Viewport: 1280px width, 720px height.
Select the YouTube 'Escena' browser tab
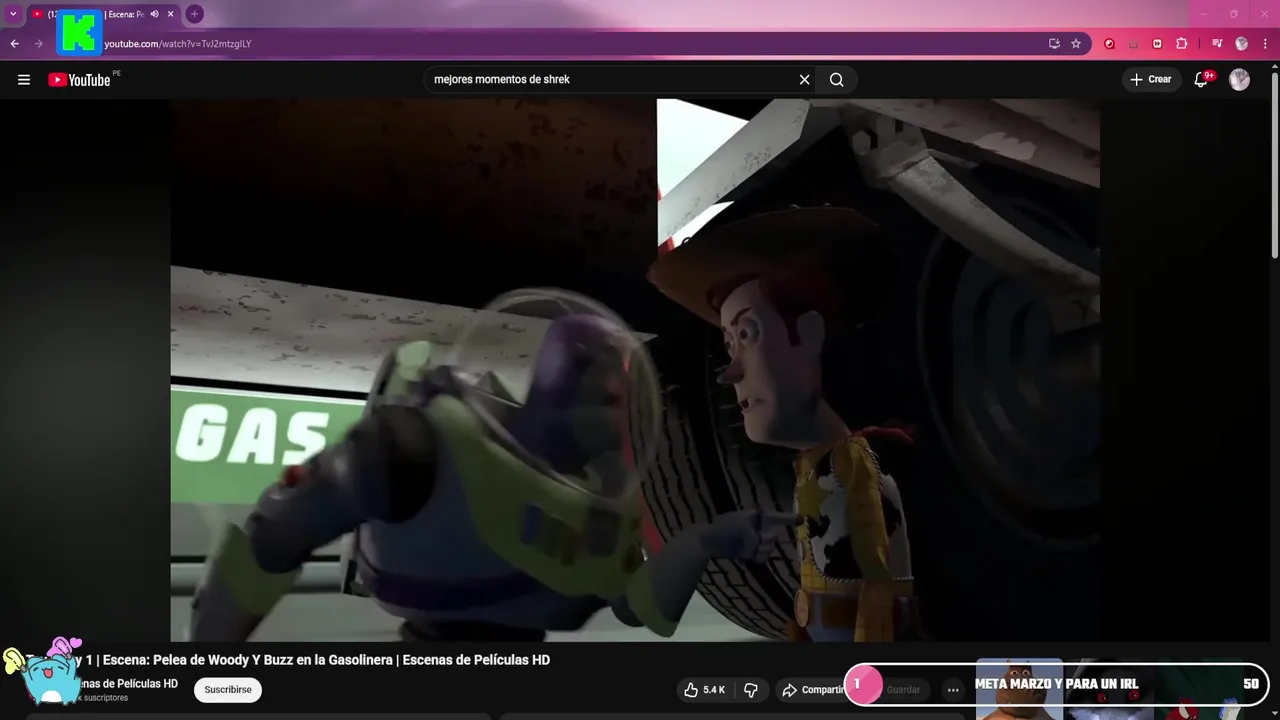tap(104, 14)
